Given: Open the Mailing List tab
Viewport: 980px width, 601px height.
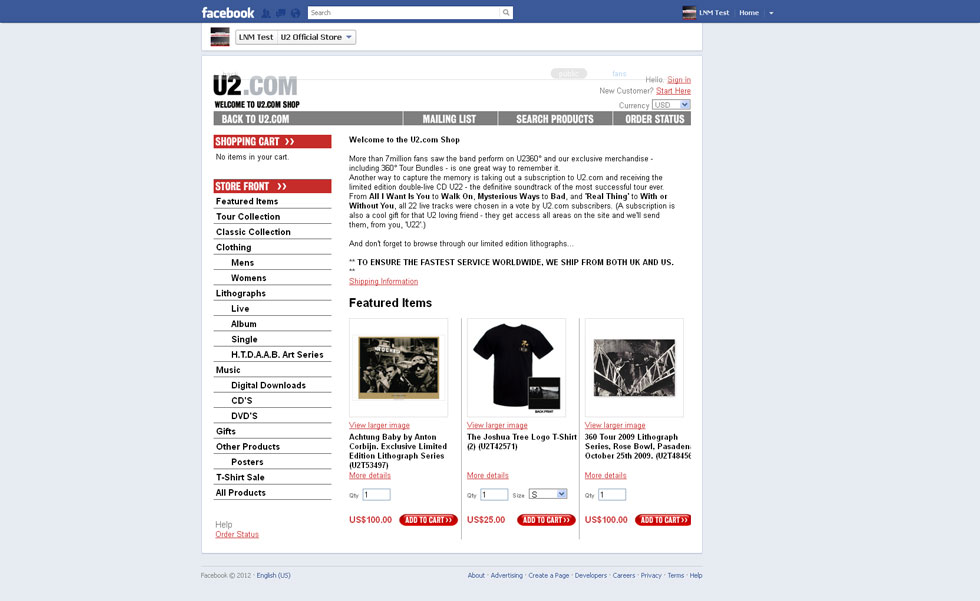Looking at the screenshot, I should 449,119.
